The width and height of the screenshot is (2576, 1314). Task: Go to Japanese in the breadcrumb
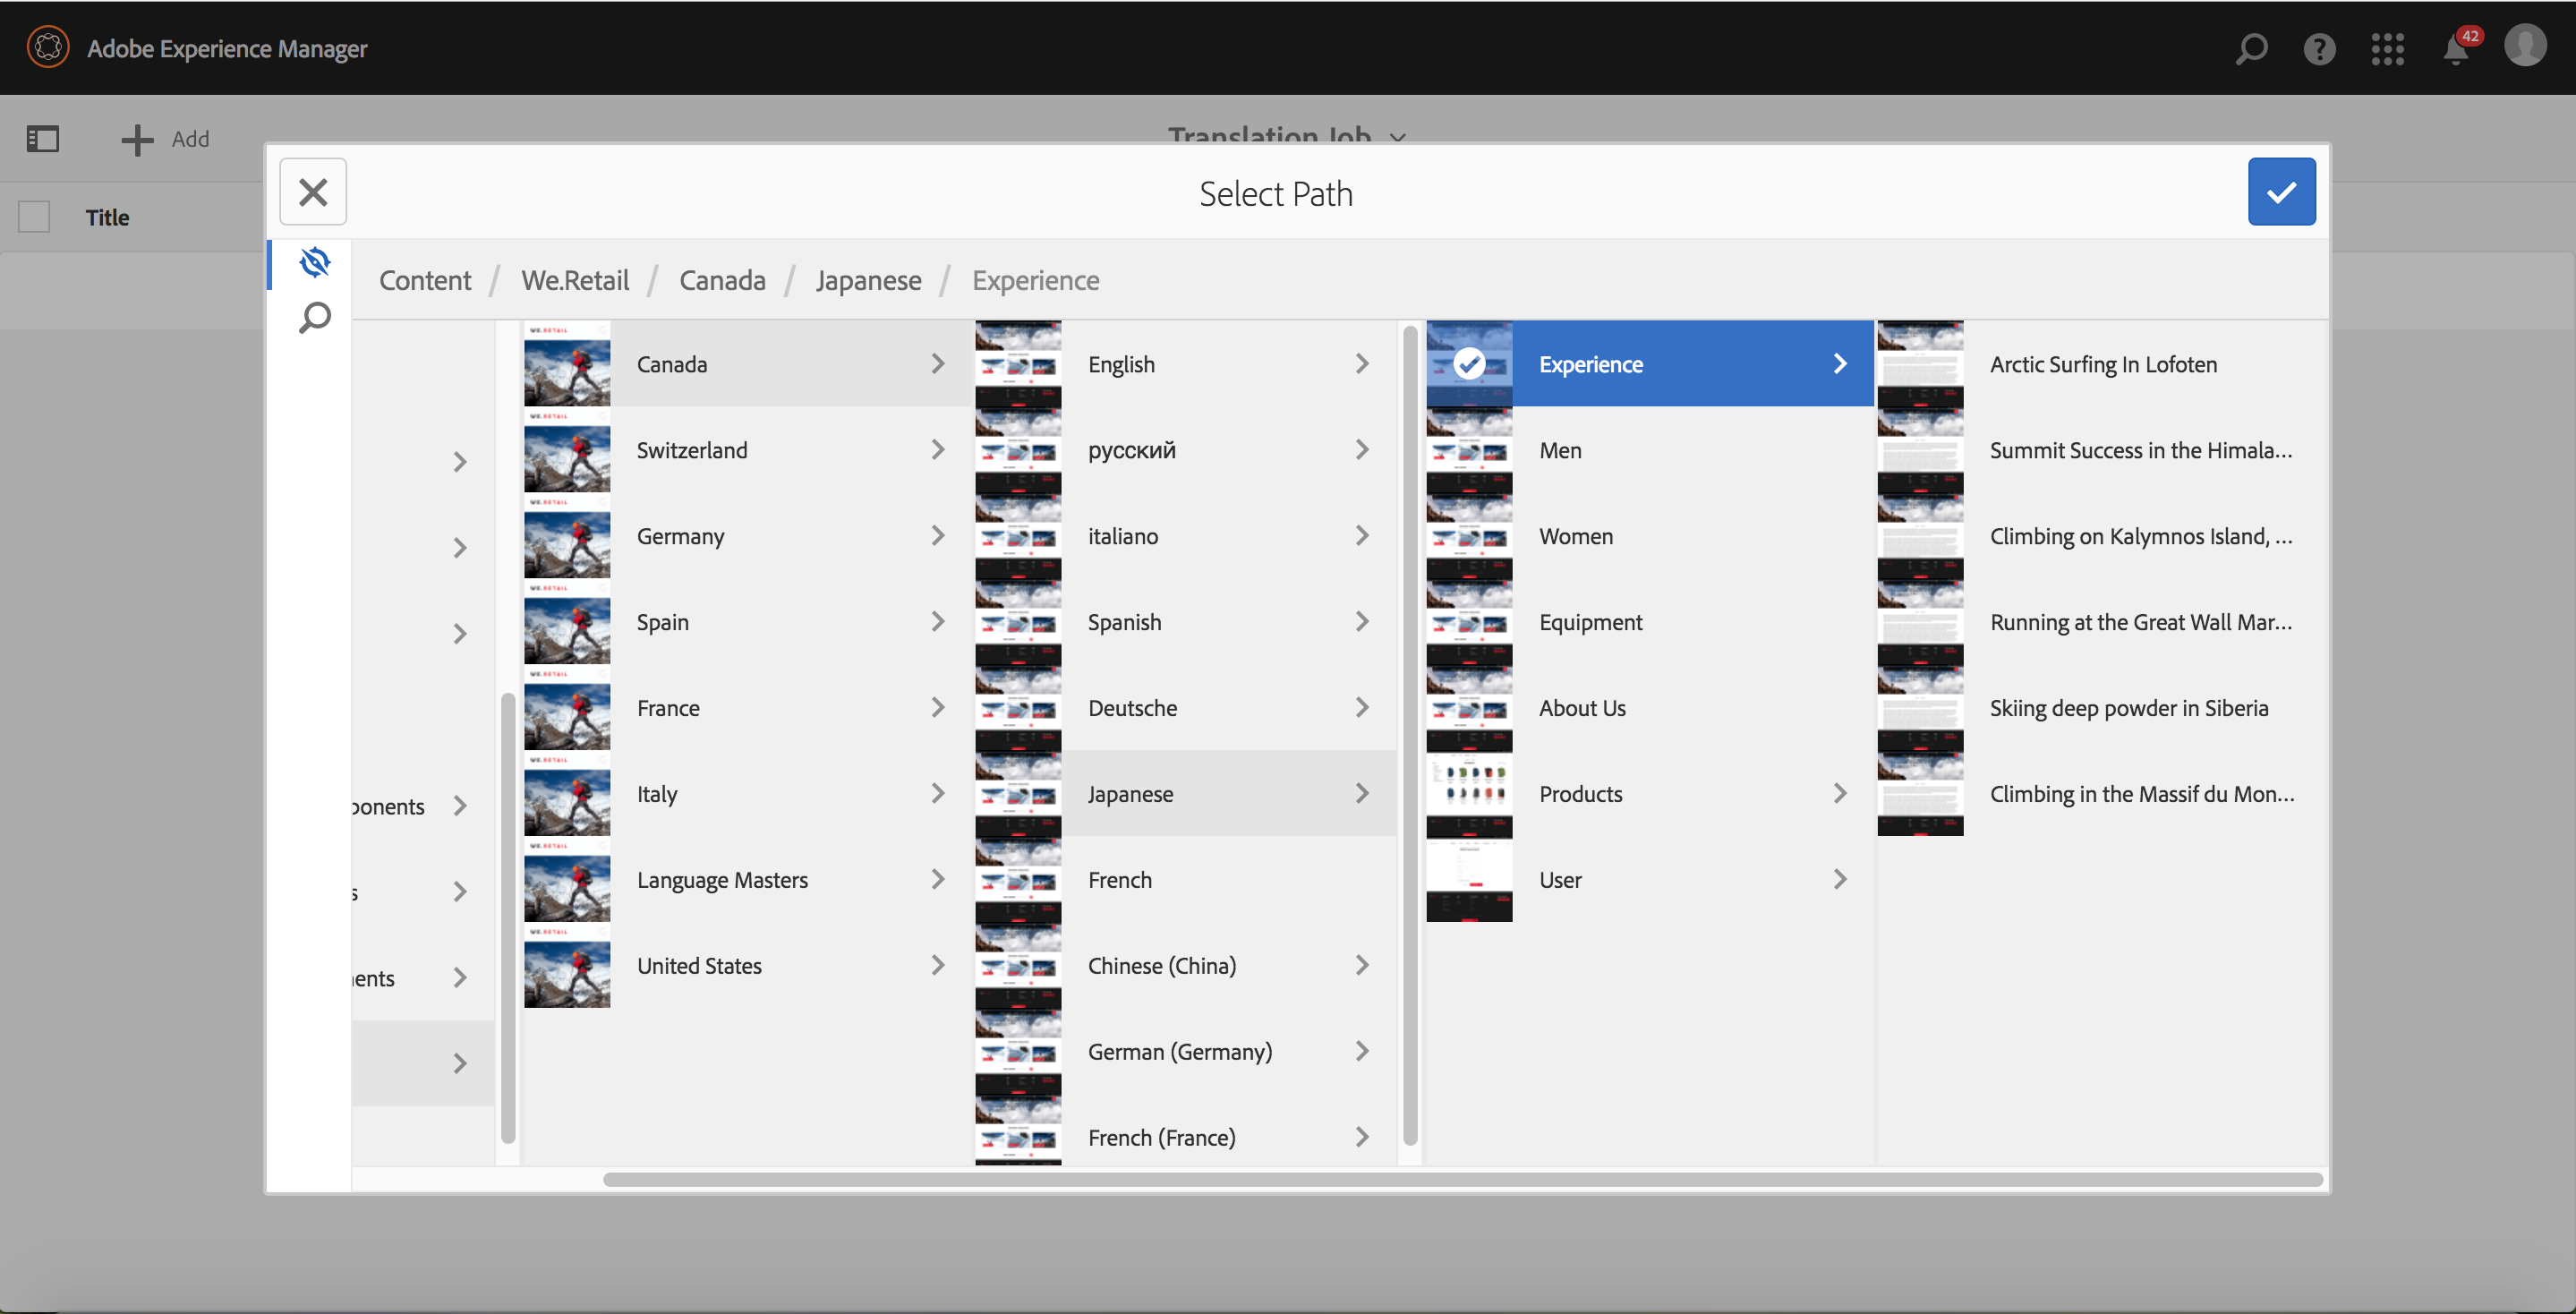coord(868,280)
